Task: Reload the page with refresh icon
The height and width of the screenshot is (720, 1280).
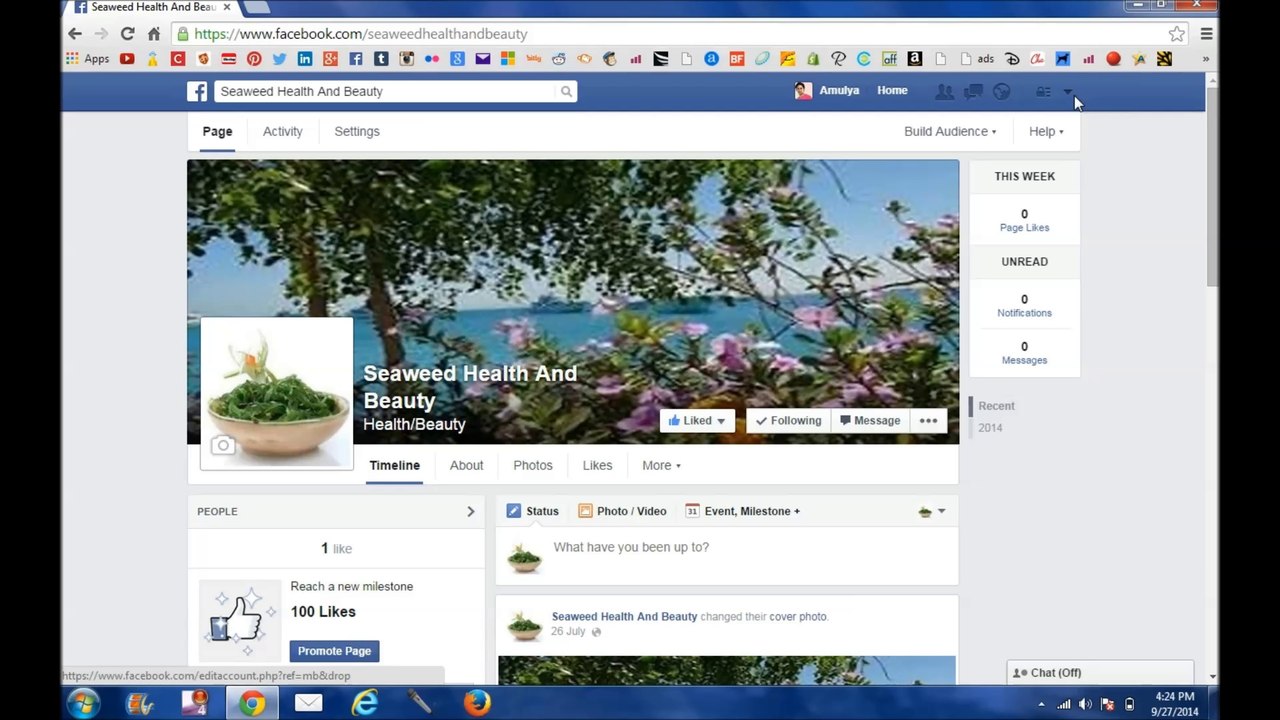Action: tap(127, 33)
